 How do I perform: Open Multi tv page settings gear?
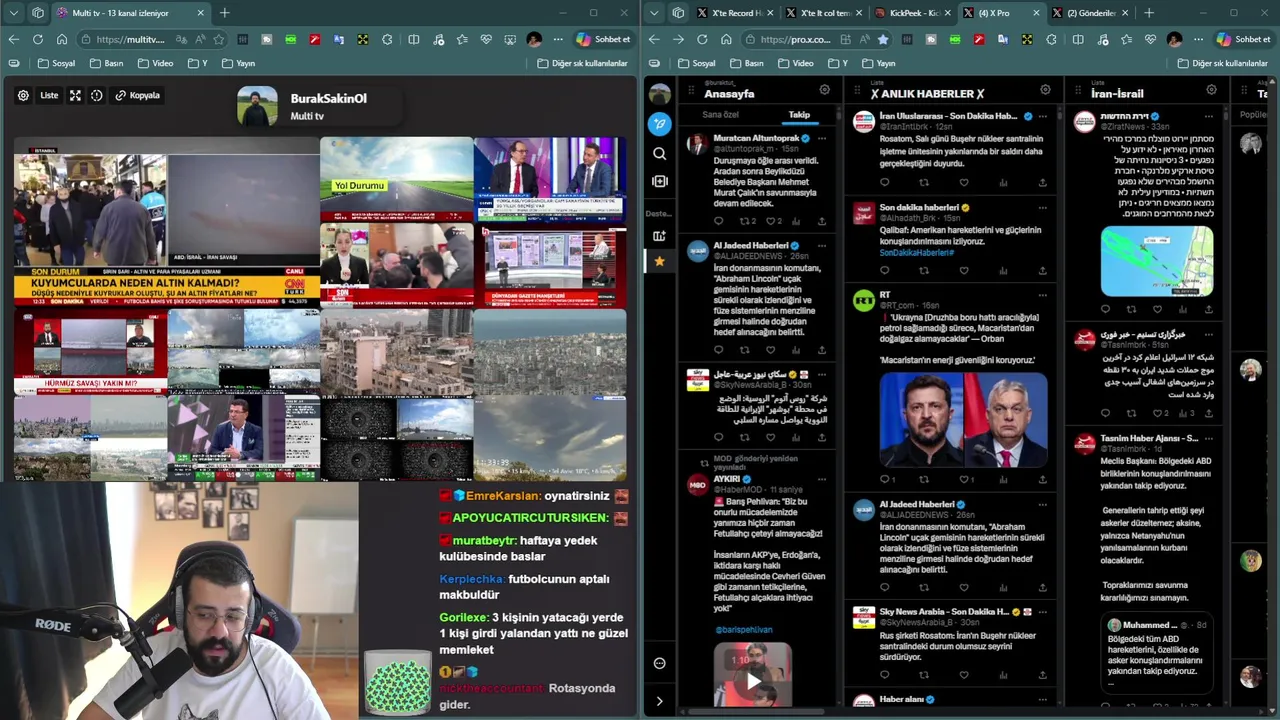pyautogui.click(x=23, y=95)
